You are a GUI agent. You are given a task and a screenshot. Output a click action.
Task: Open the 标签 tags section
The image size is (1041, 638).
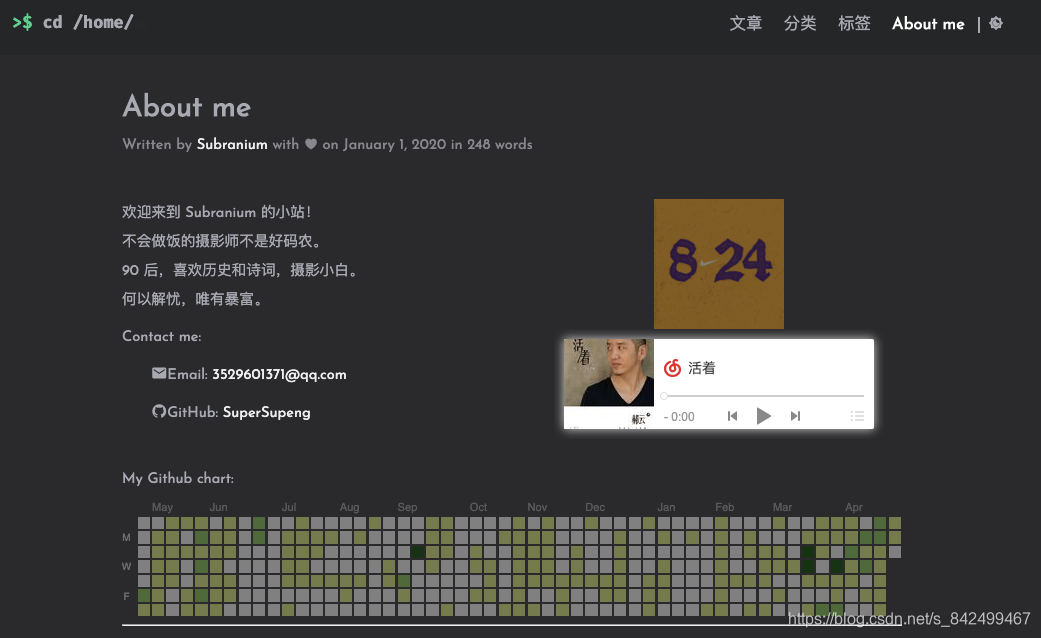tap(854, 23)
